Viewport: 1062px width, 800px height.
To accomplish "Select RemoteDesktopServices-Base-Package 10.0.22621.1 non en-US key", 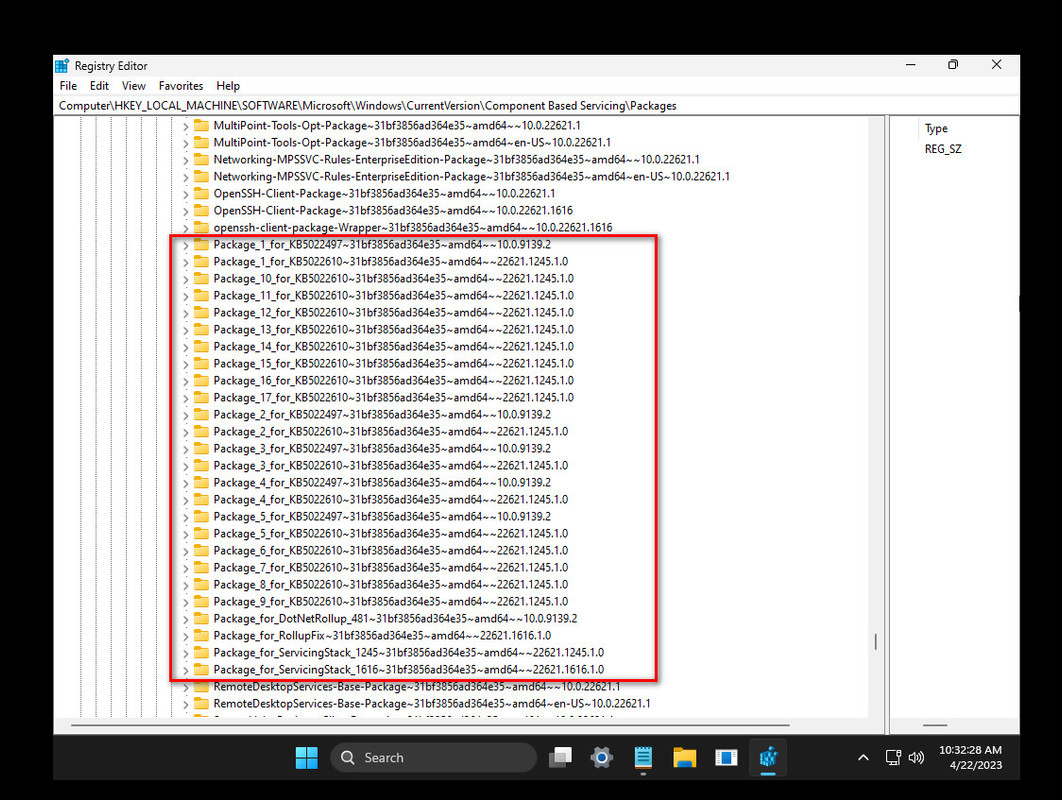I will [x=417, y=686].
